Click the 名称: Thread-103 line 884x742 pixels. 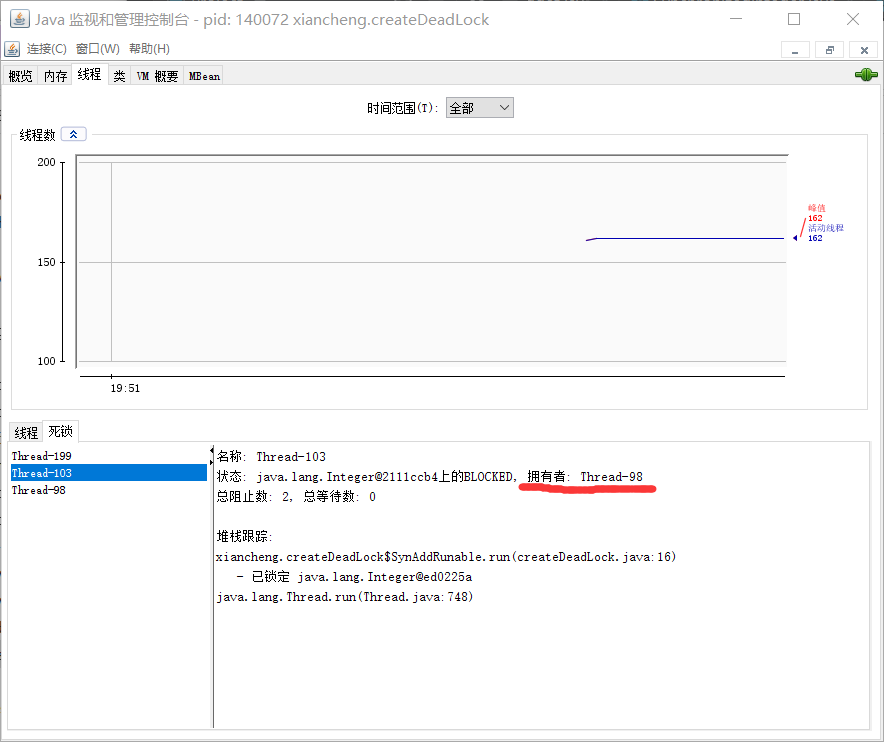(x=271, y=457)
